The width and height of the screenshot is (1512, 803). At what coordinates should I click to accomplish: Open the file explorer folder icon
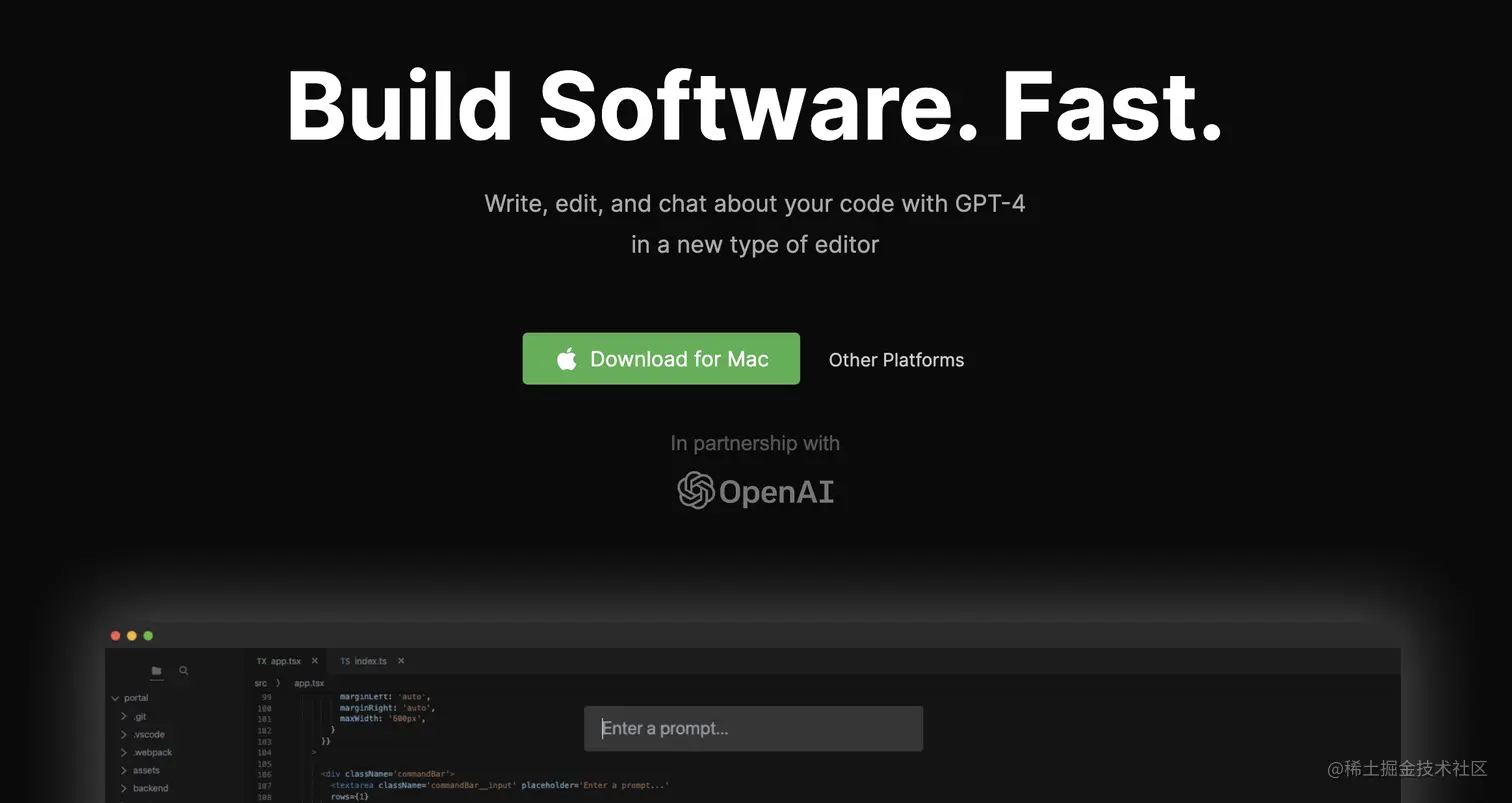coord(157,671)
